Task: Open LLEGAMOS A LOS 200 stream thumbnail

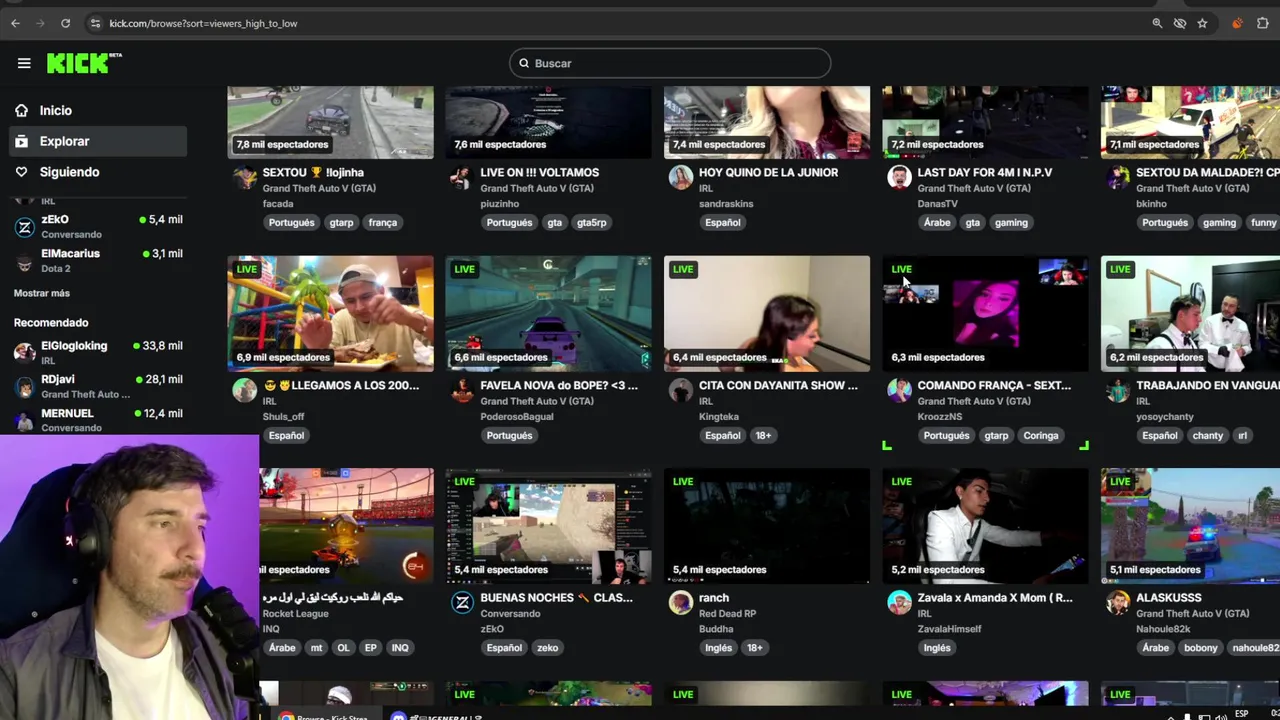Action: point(330,314)
